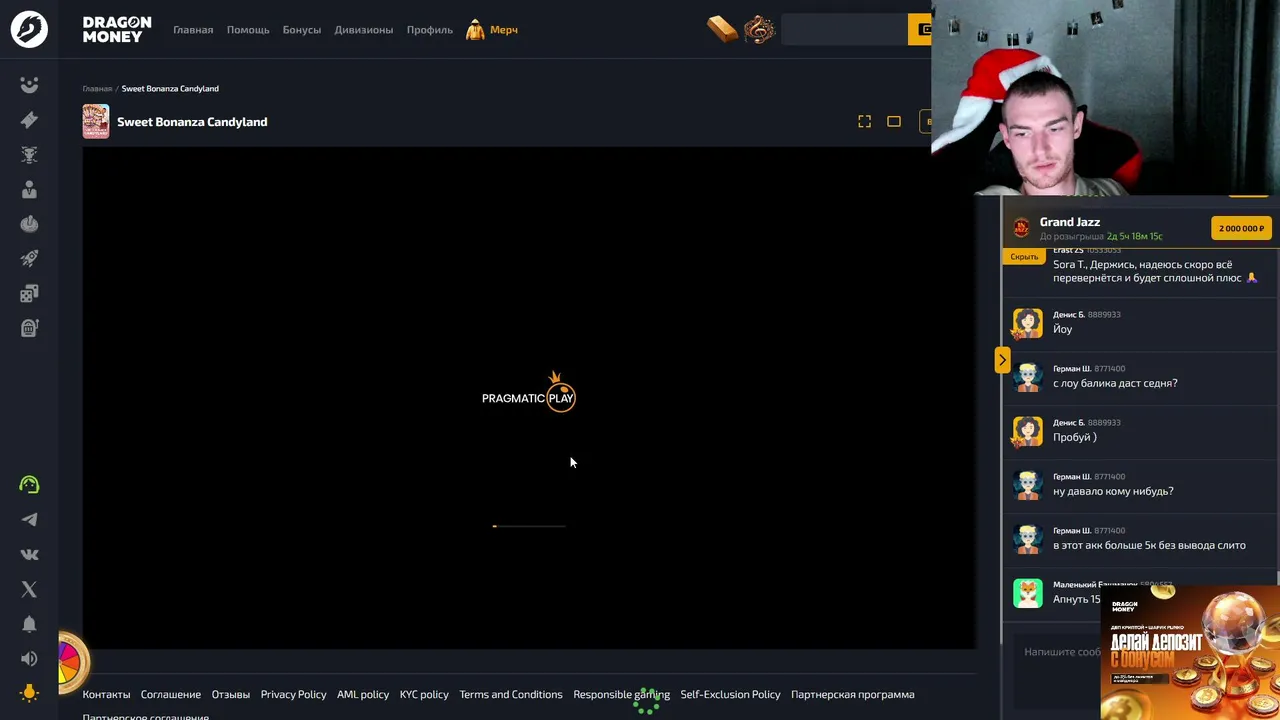Image resolution: width=1280 pixels, height=720 pixels.
Task: Open the AML policy footer link
Action: (x=363, y=694)
